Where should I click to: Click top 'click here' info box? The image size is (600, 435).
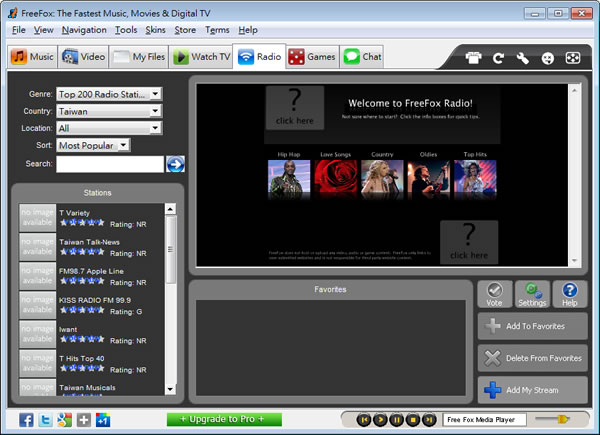click(295, 108)
